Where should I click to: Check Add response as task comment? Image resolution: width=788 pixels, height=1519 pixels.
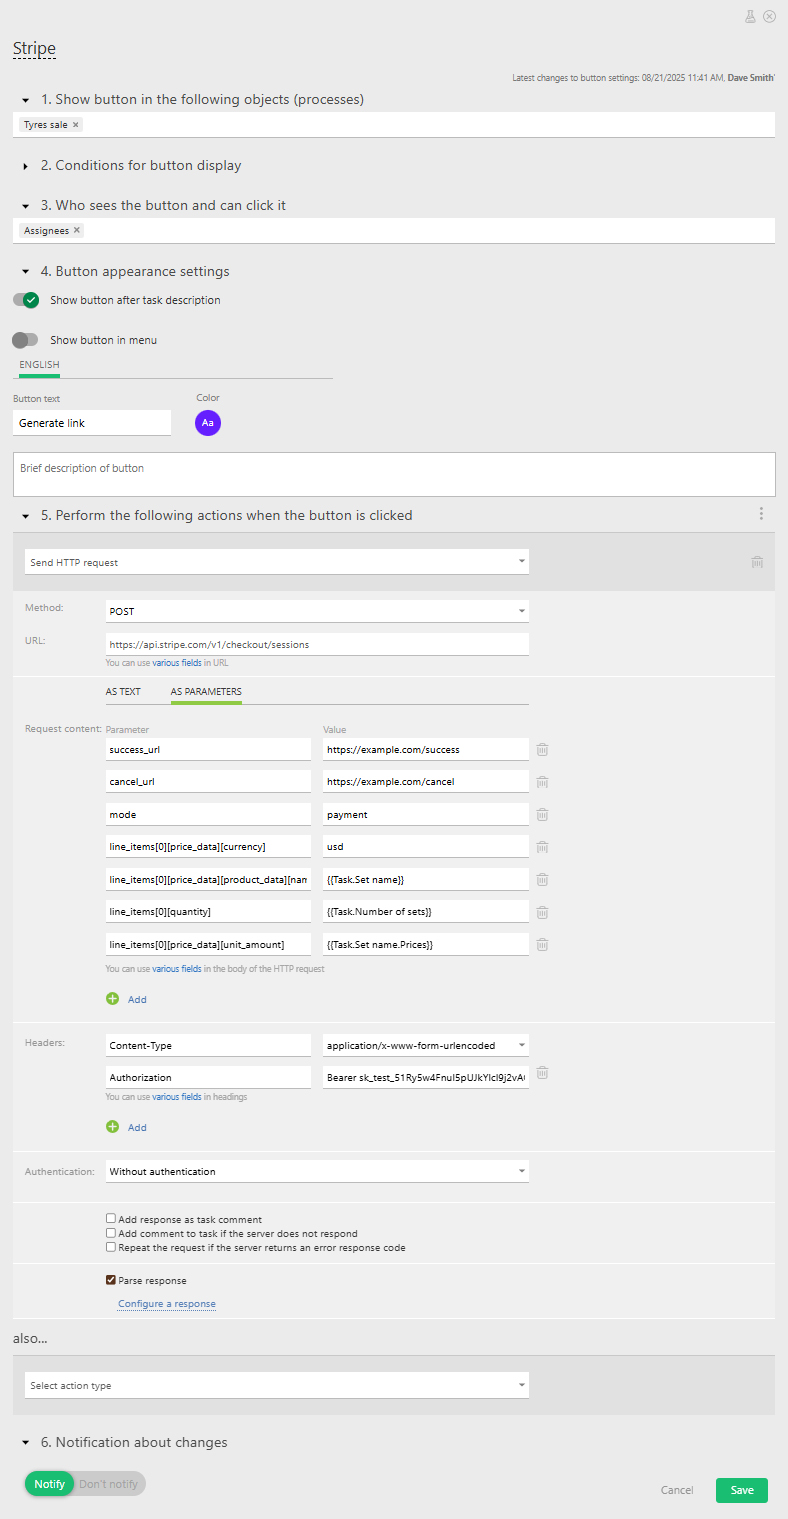[111, 1219]
